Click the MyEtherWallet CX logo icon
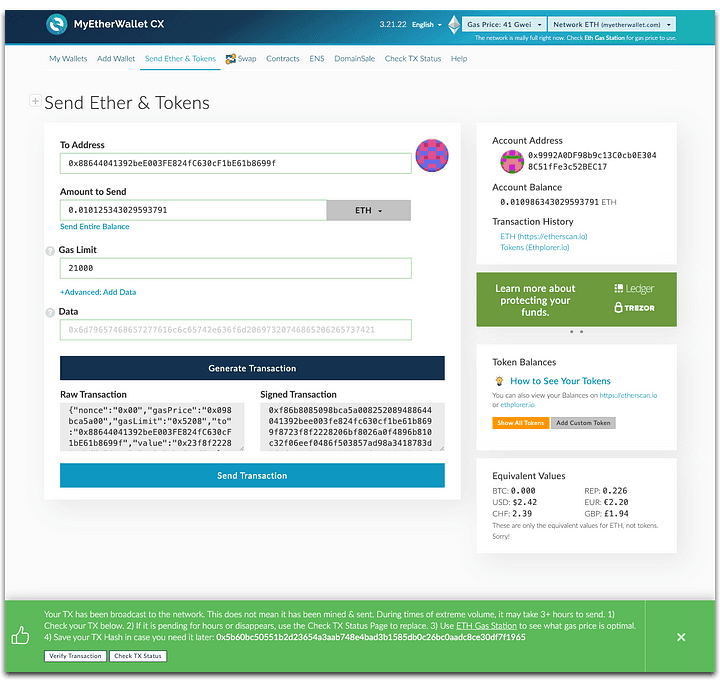720x682 pixels. 57,24
